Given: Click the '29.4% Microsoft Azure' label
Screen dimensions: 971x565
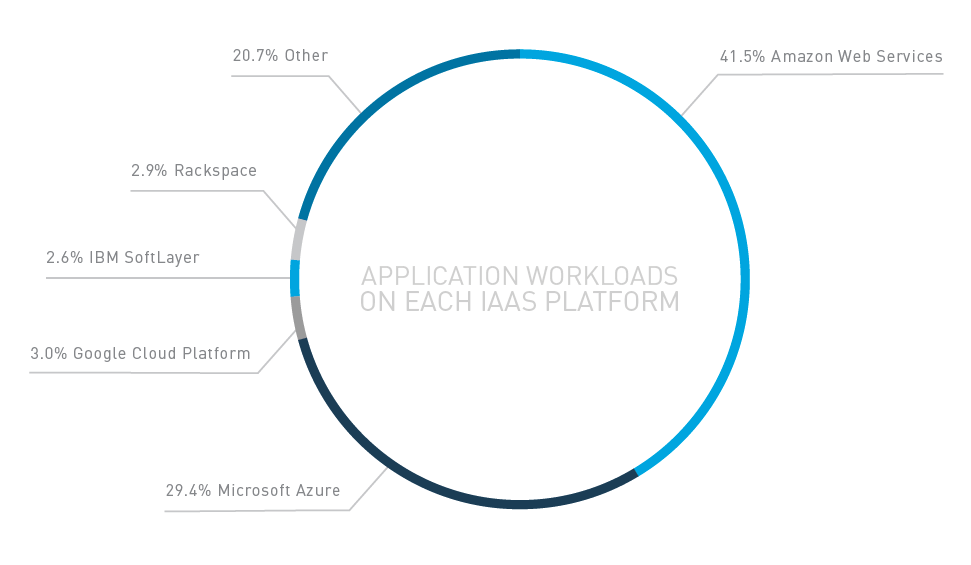Looking at the screenshot, I should 253,491.
